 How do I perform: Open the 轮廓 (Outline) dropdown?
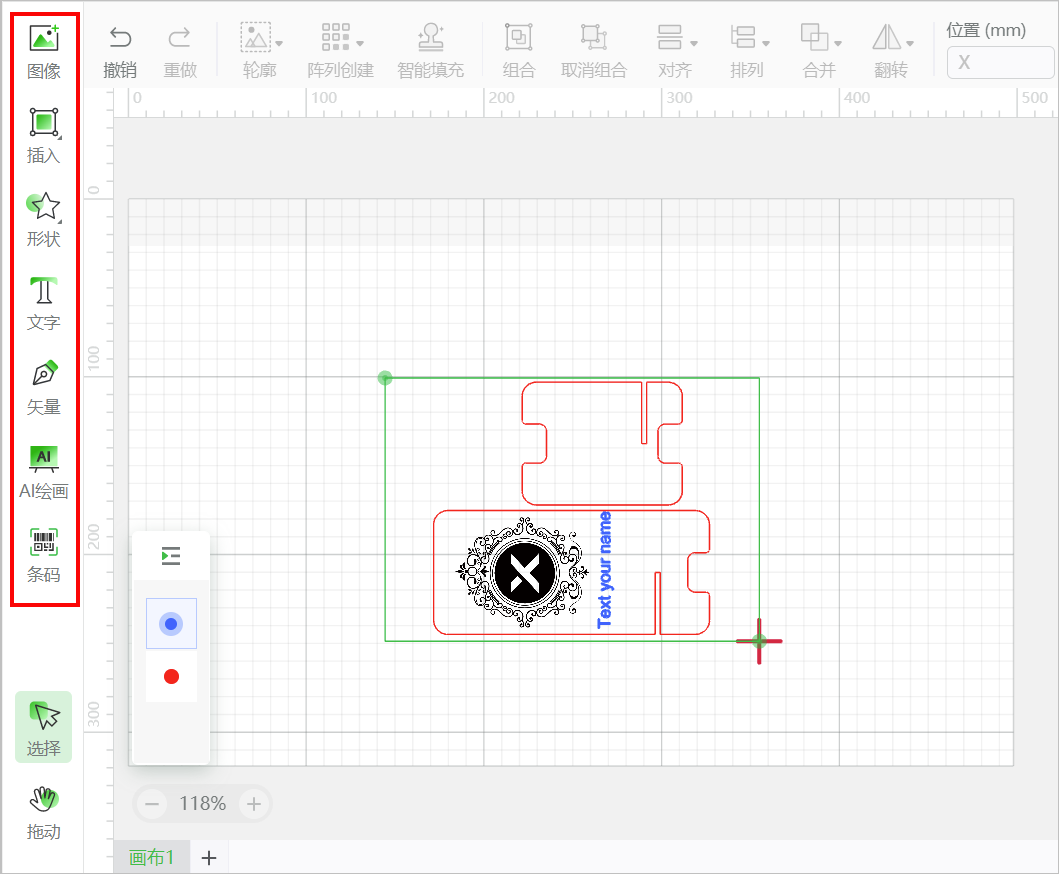point(261,51)
